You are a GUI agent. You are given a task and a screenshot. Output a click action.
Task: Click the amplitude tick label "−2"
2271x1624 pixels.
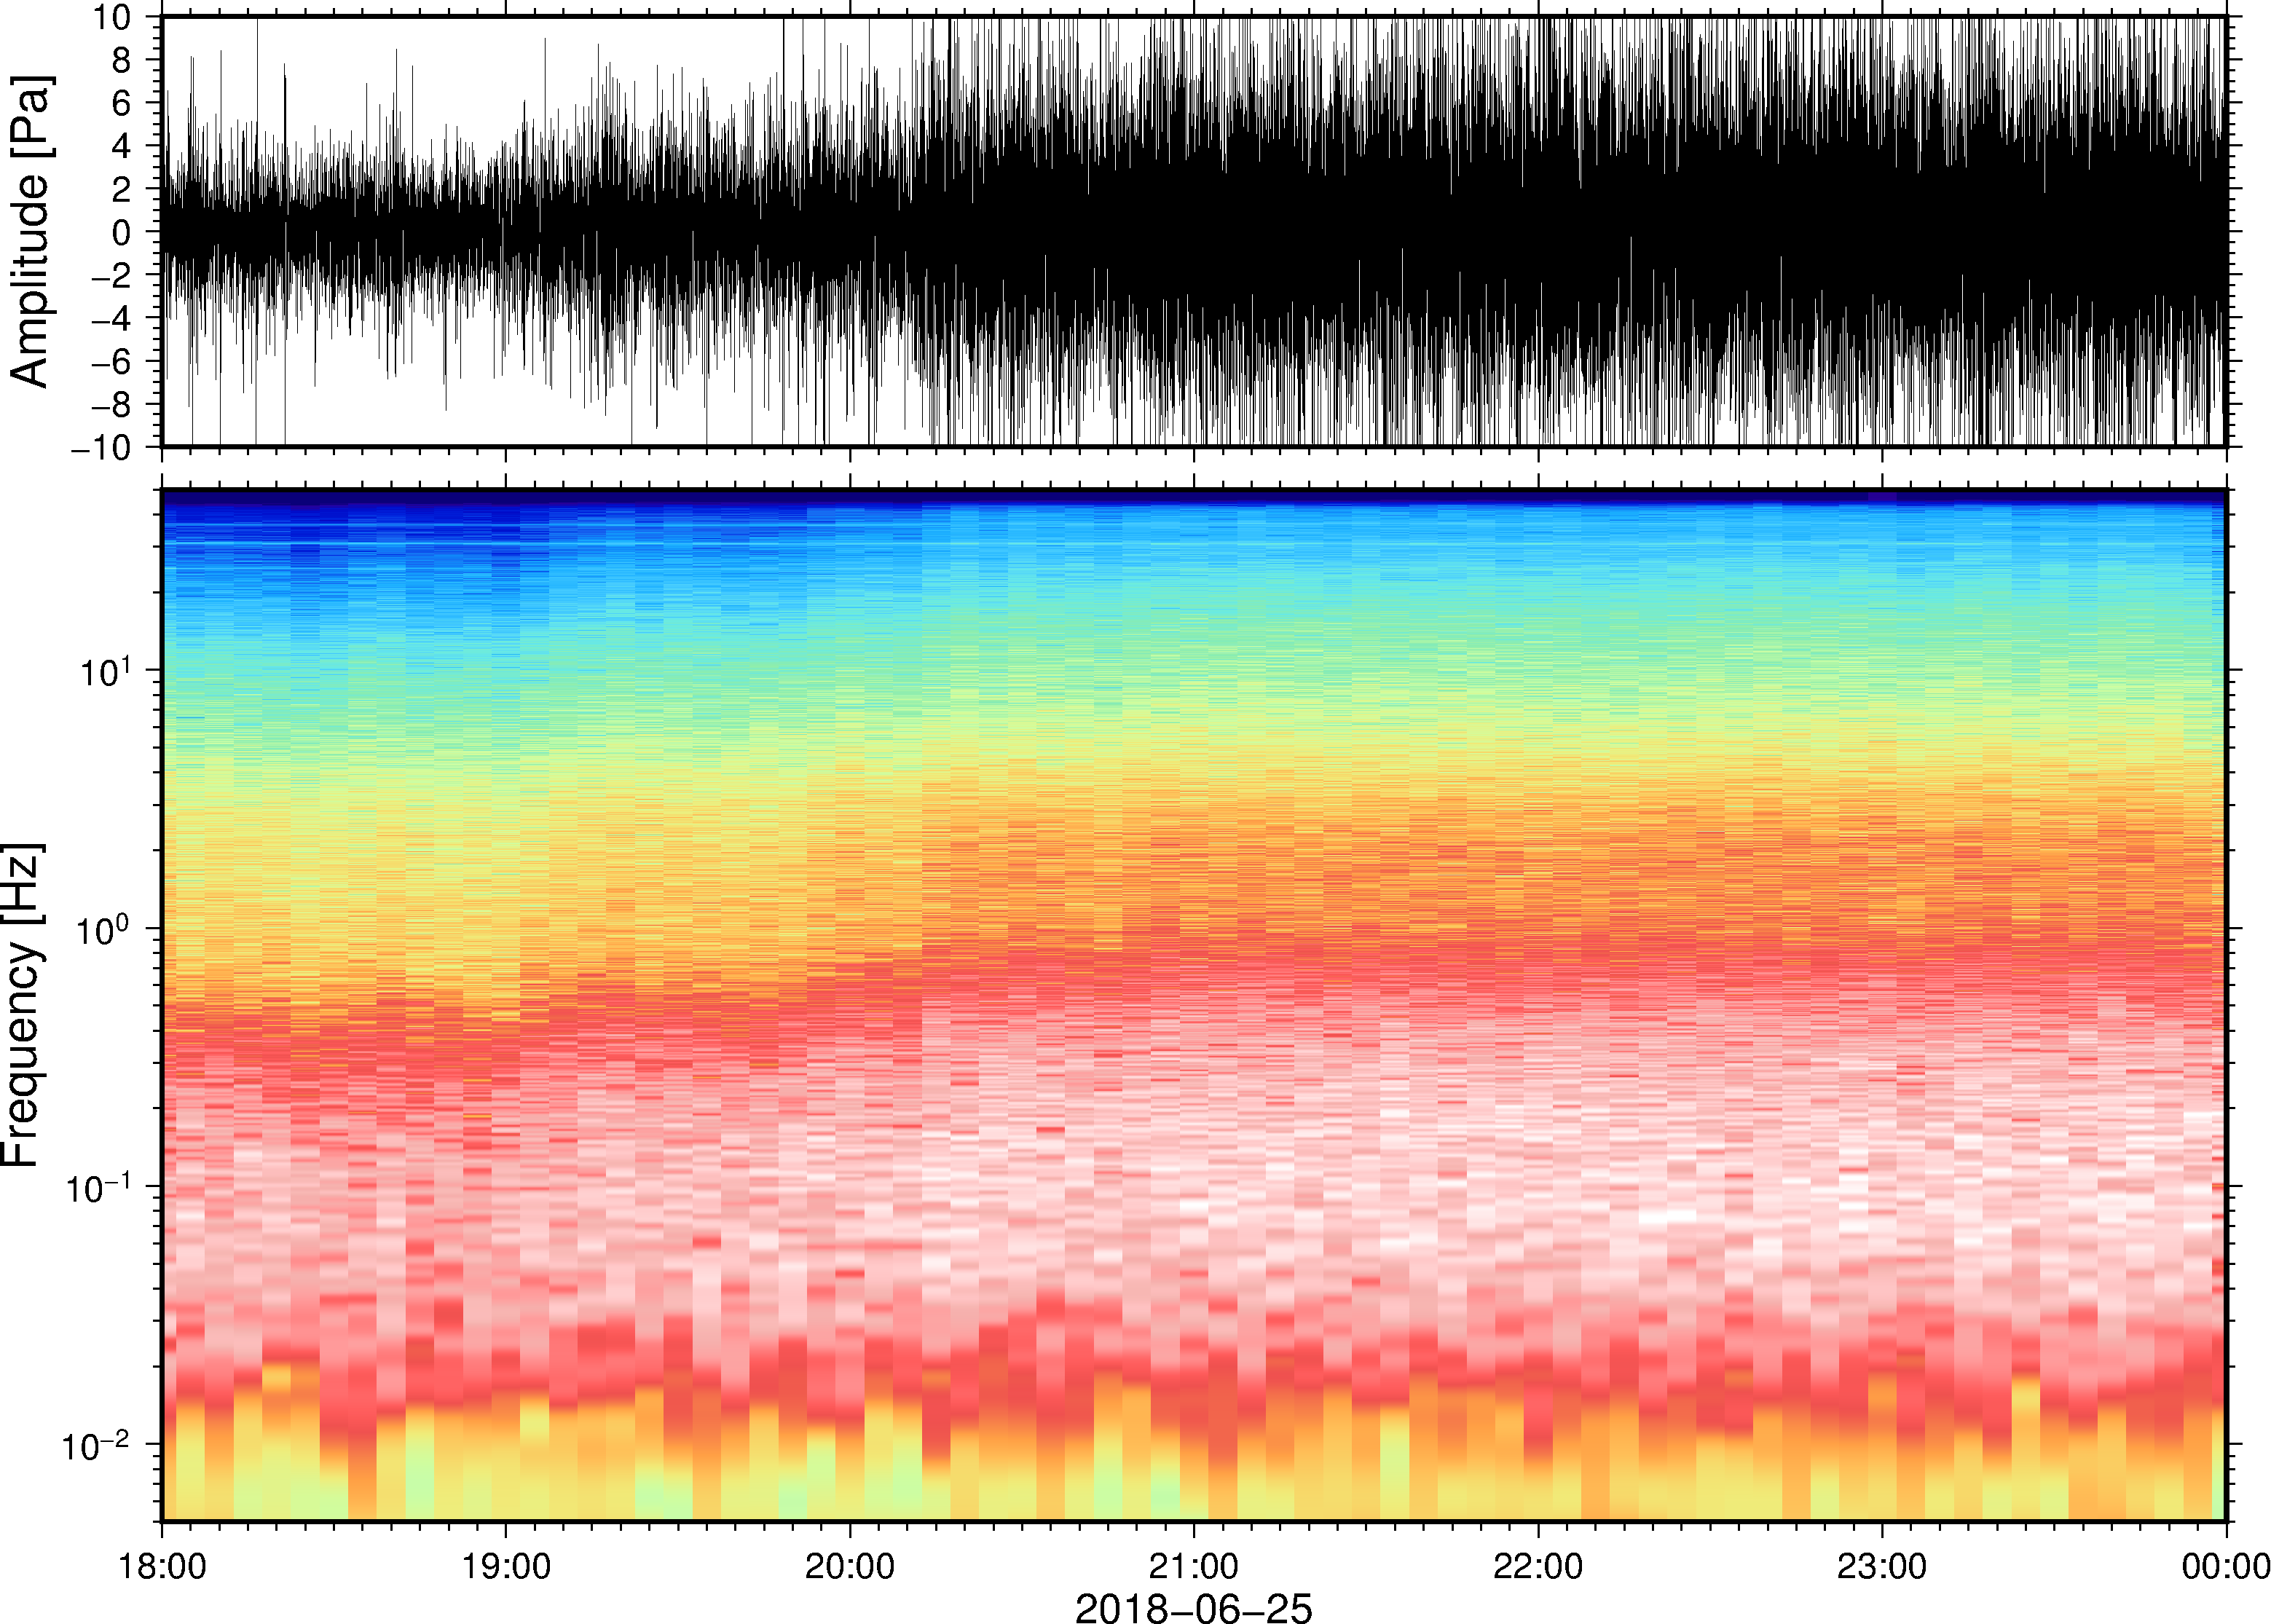tap(111, 275)
